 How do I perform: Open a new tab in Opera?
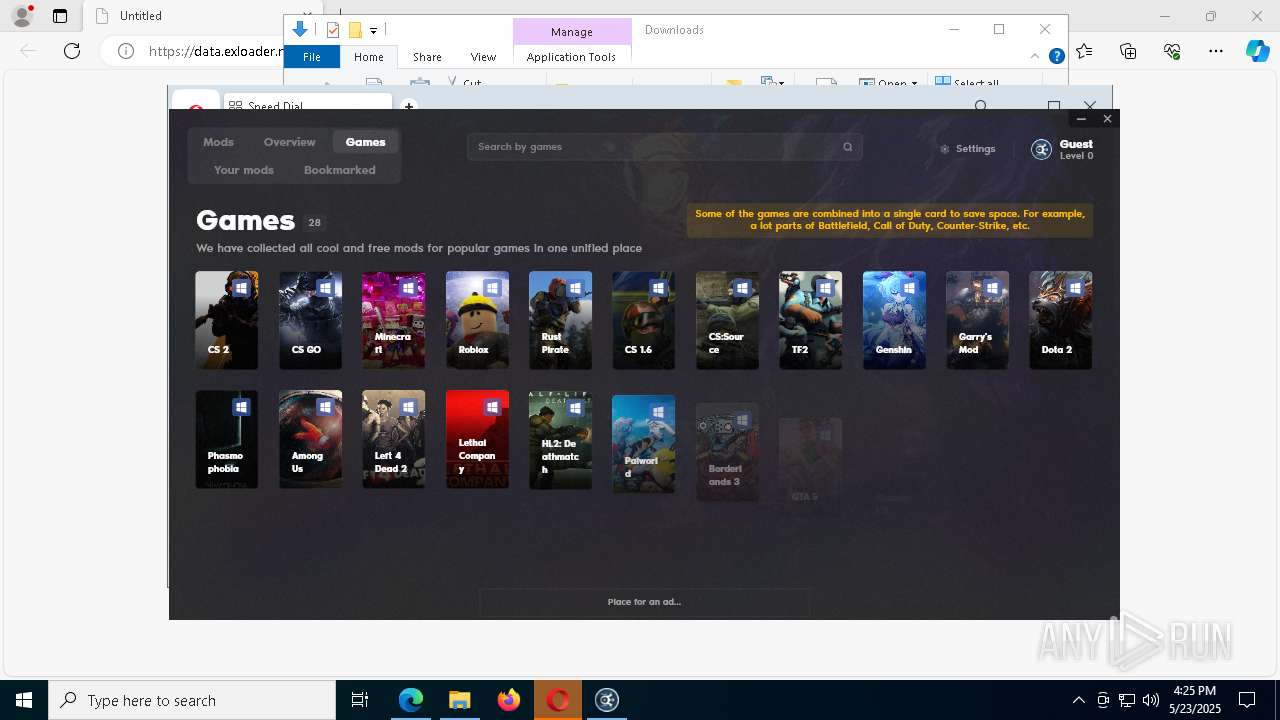point(408,105)
